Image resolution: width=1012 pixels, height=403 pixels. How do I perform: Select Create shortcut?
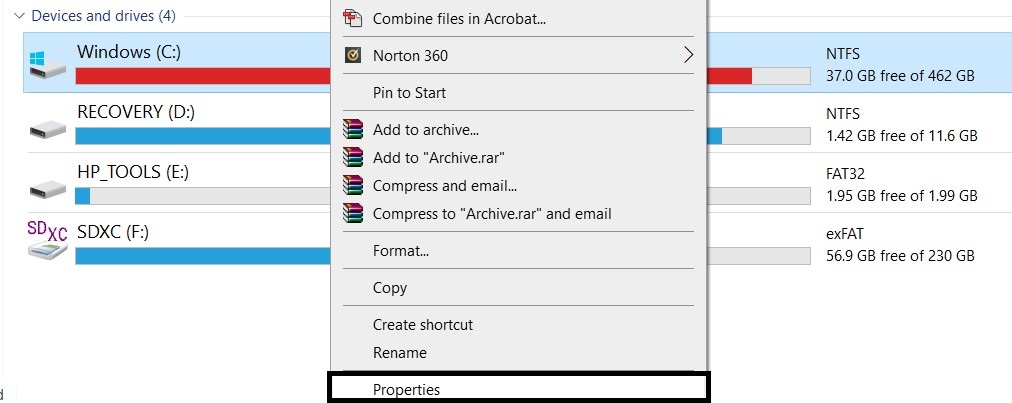click(422, 325)
